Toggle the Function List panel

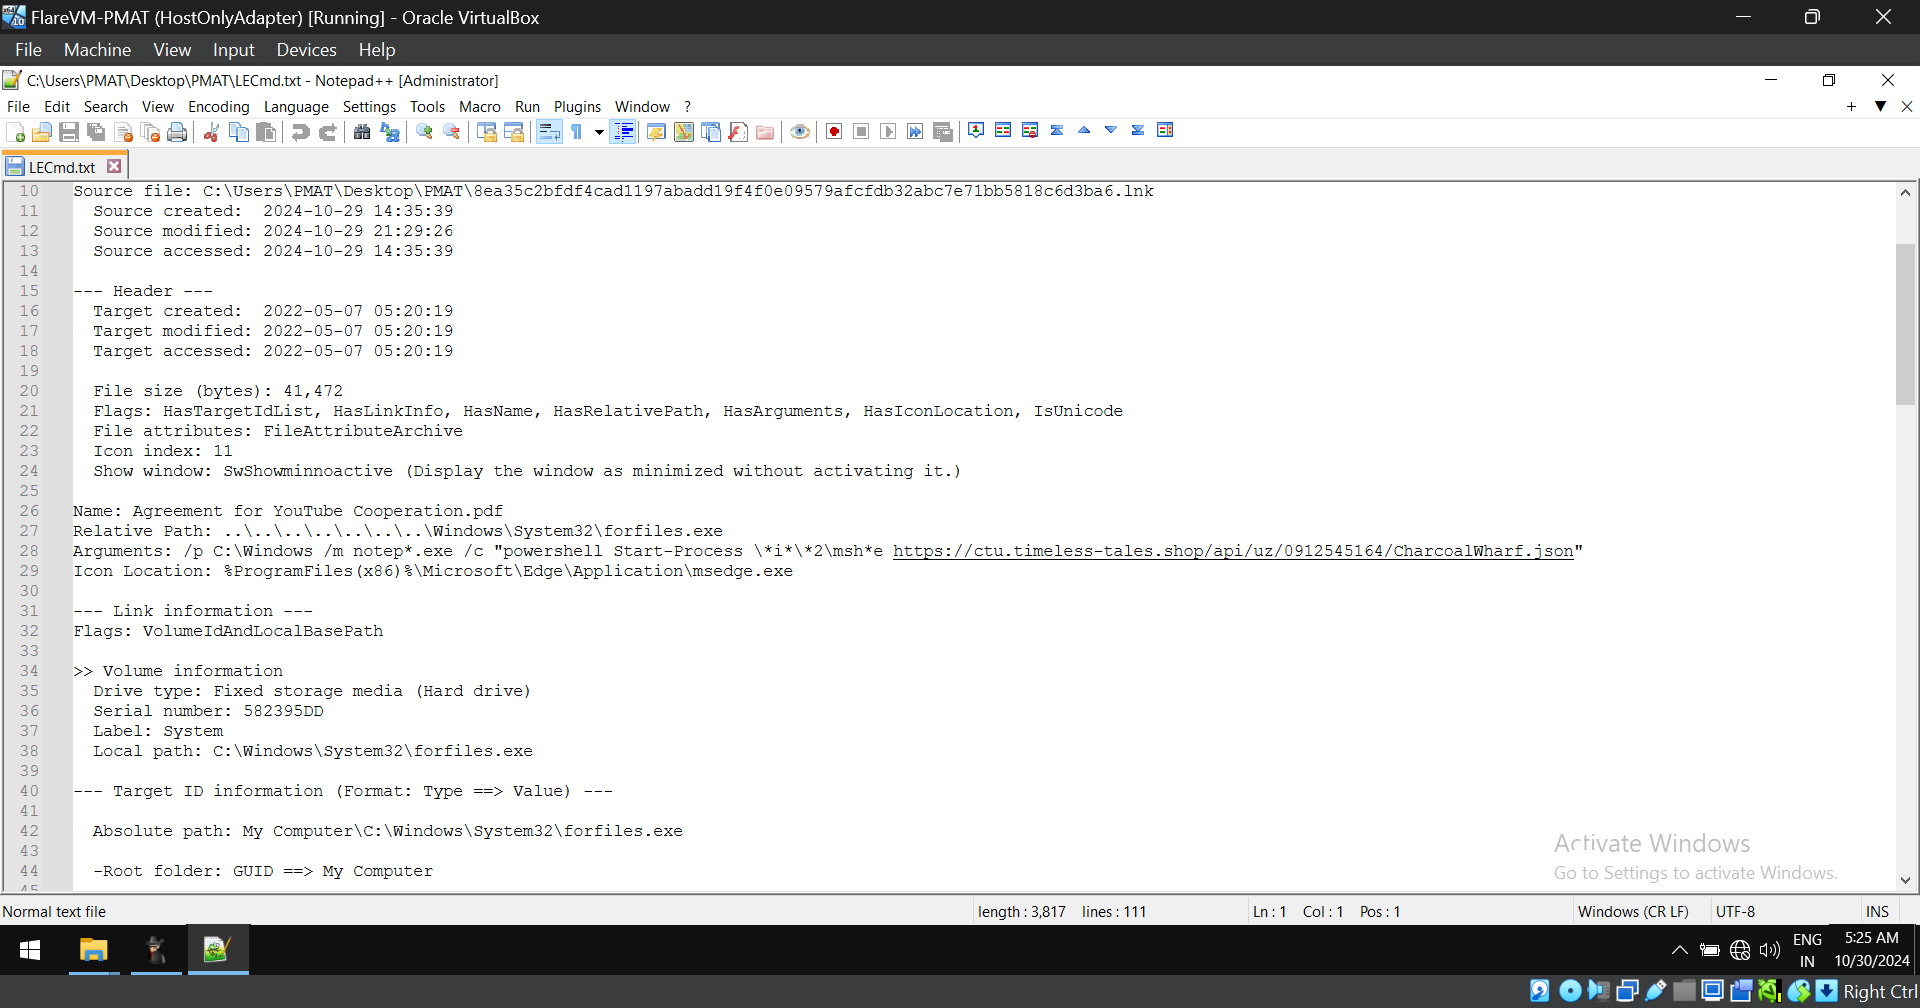[738, 132]
